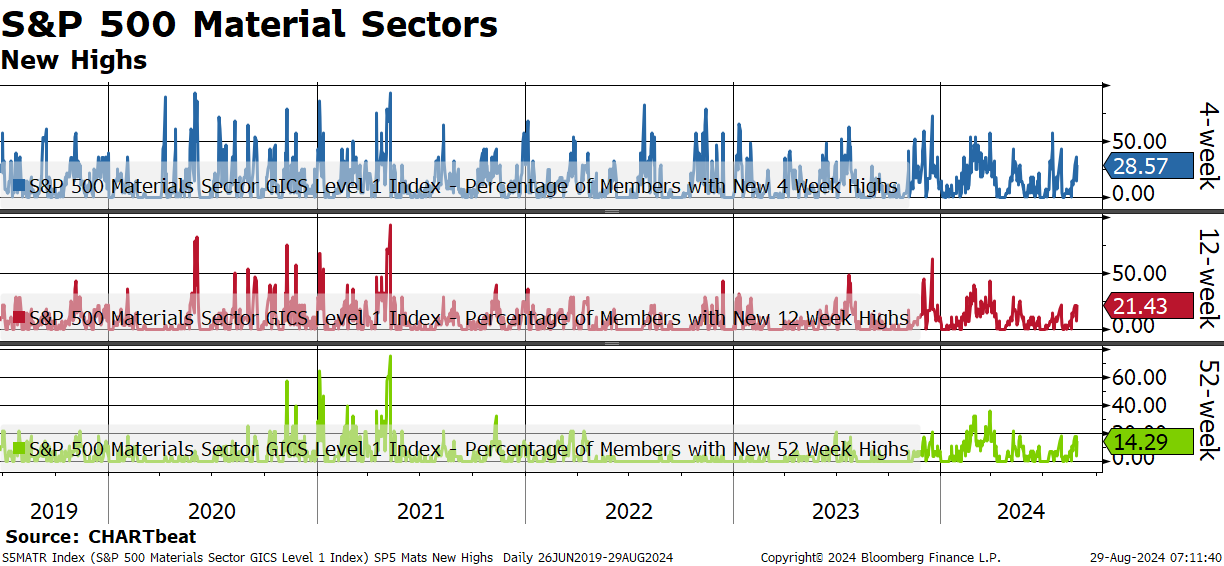Click the Daily 26JUN2019-29AUG2024 date range text
Image resolution: width=1224 pixels, height=566 pixels.
pyautogui.click(x=588, y=557)
